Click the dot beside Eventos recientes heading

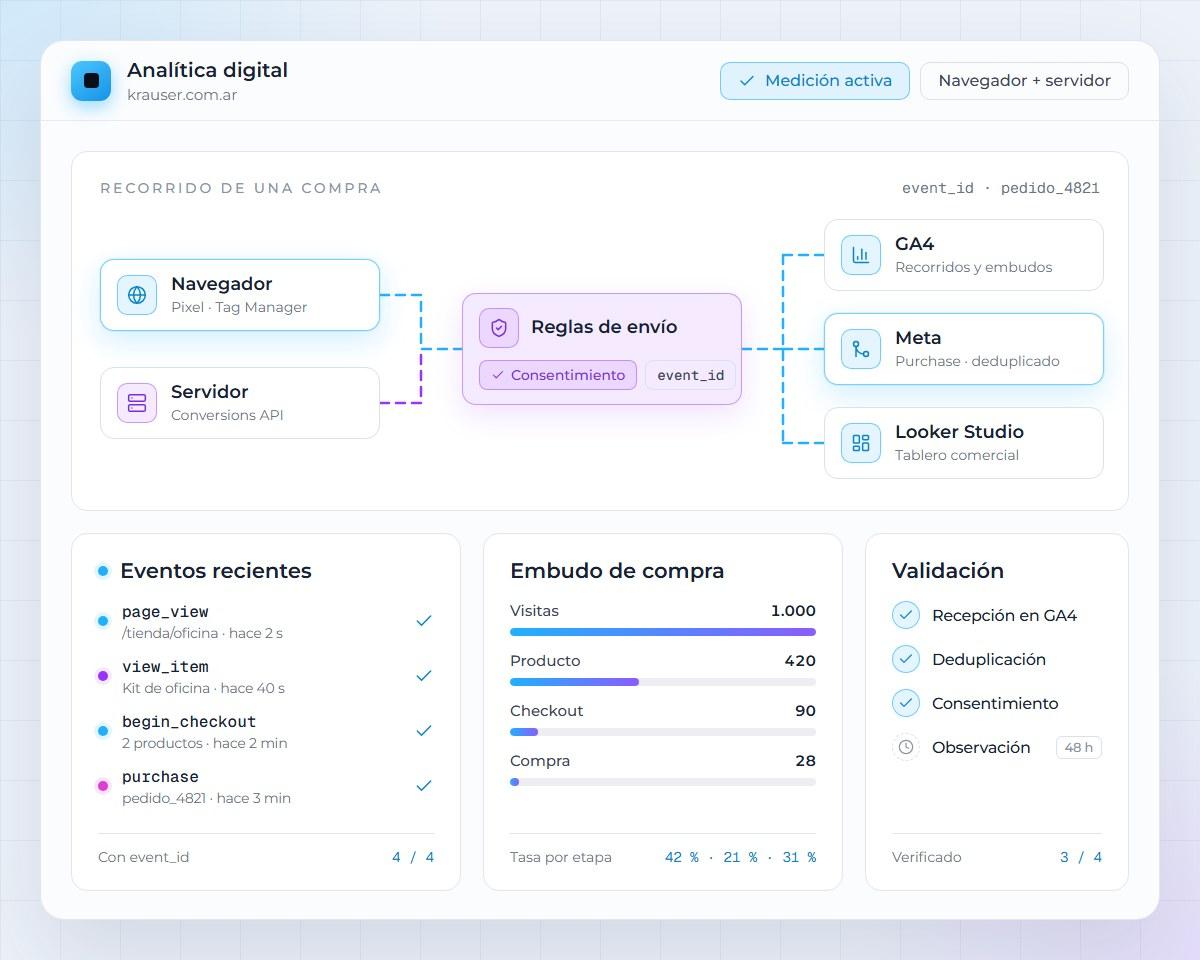(103, 571)
